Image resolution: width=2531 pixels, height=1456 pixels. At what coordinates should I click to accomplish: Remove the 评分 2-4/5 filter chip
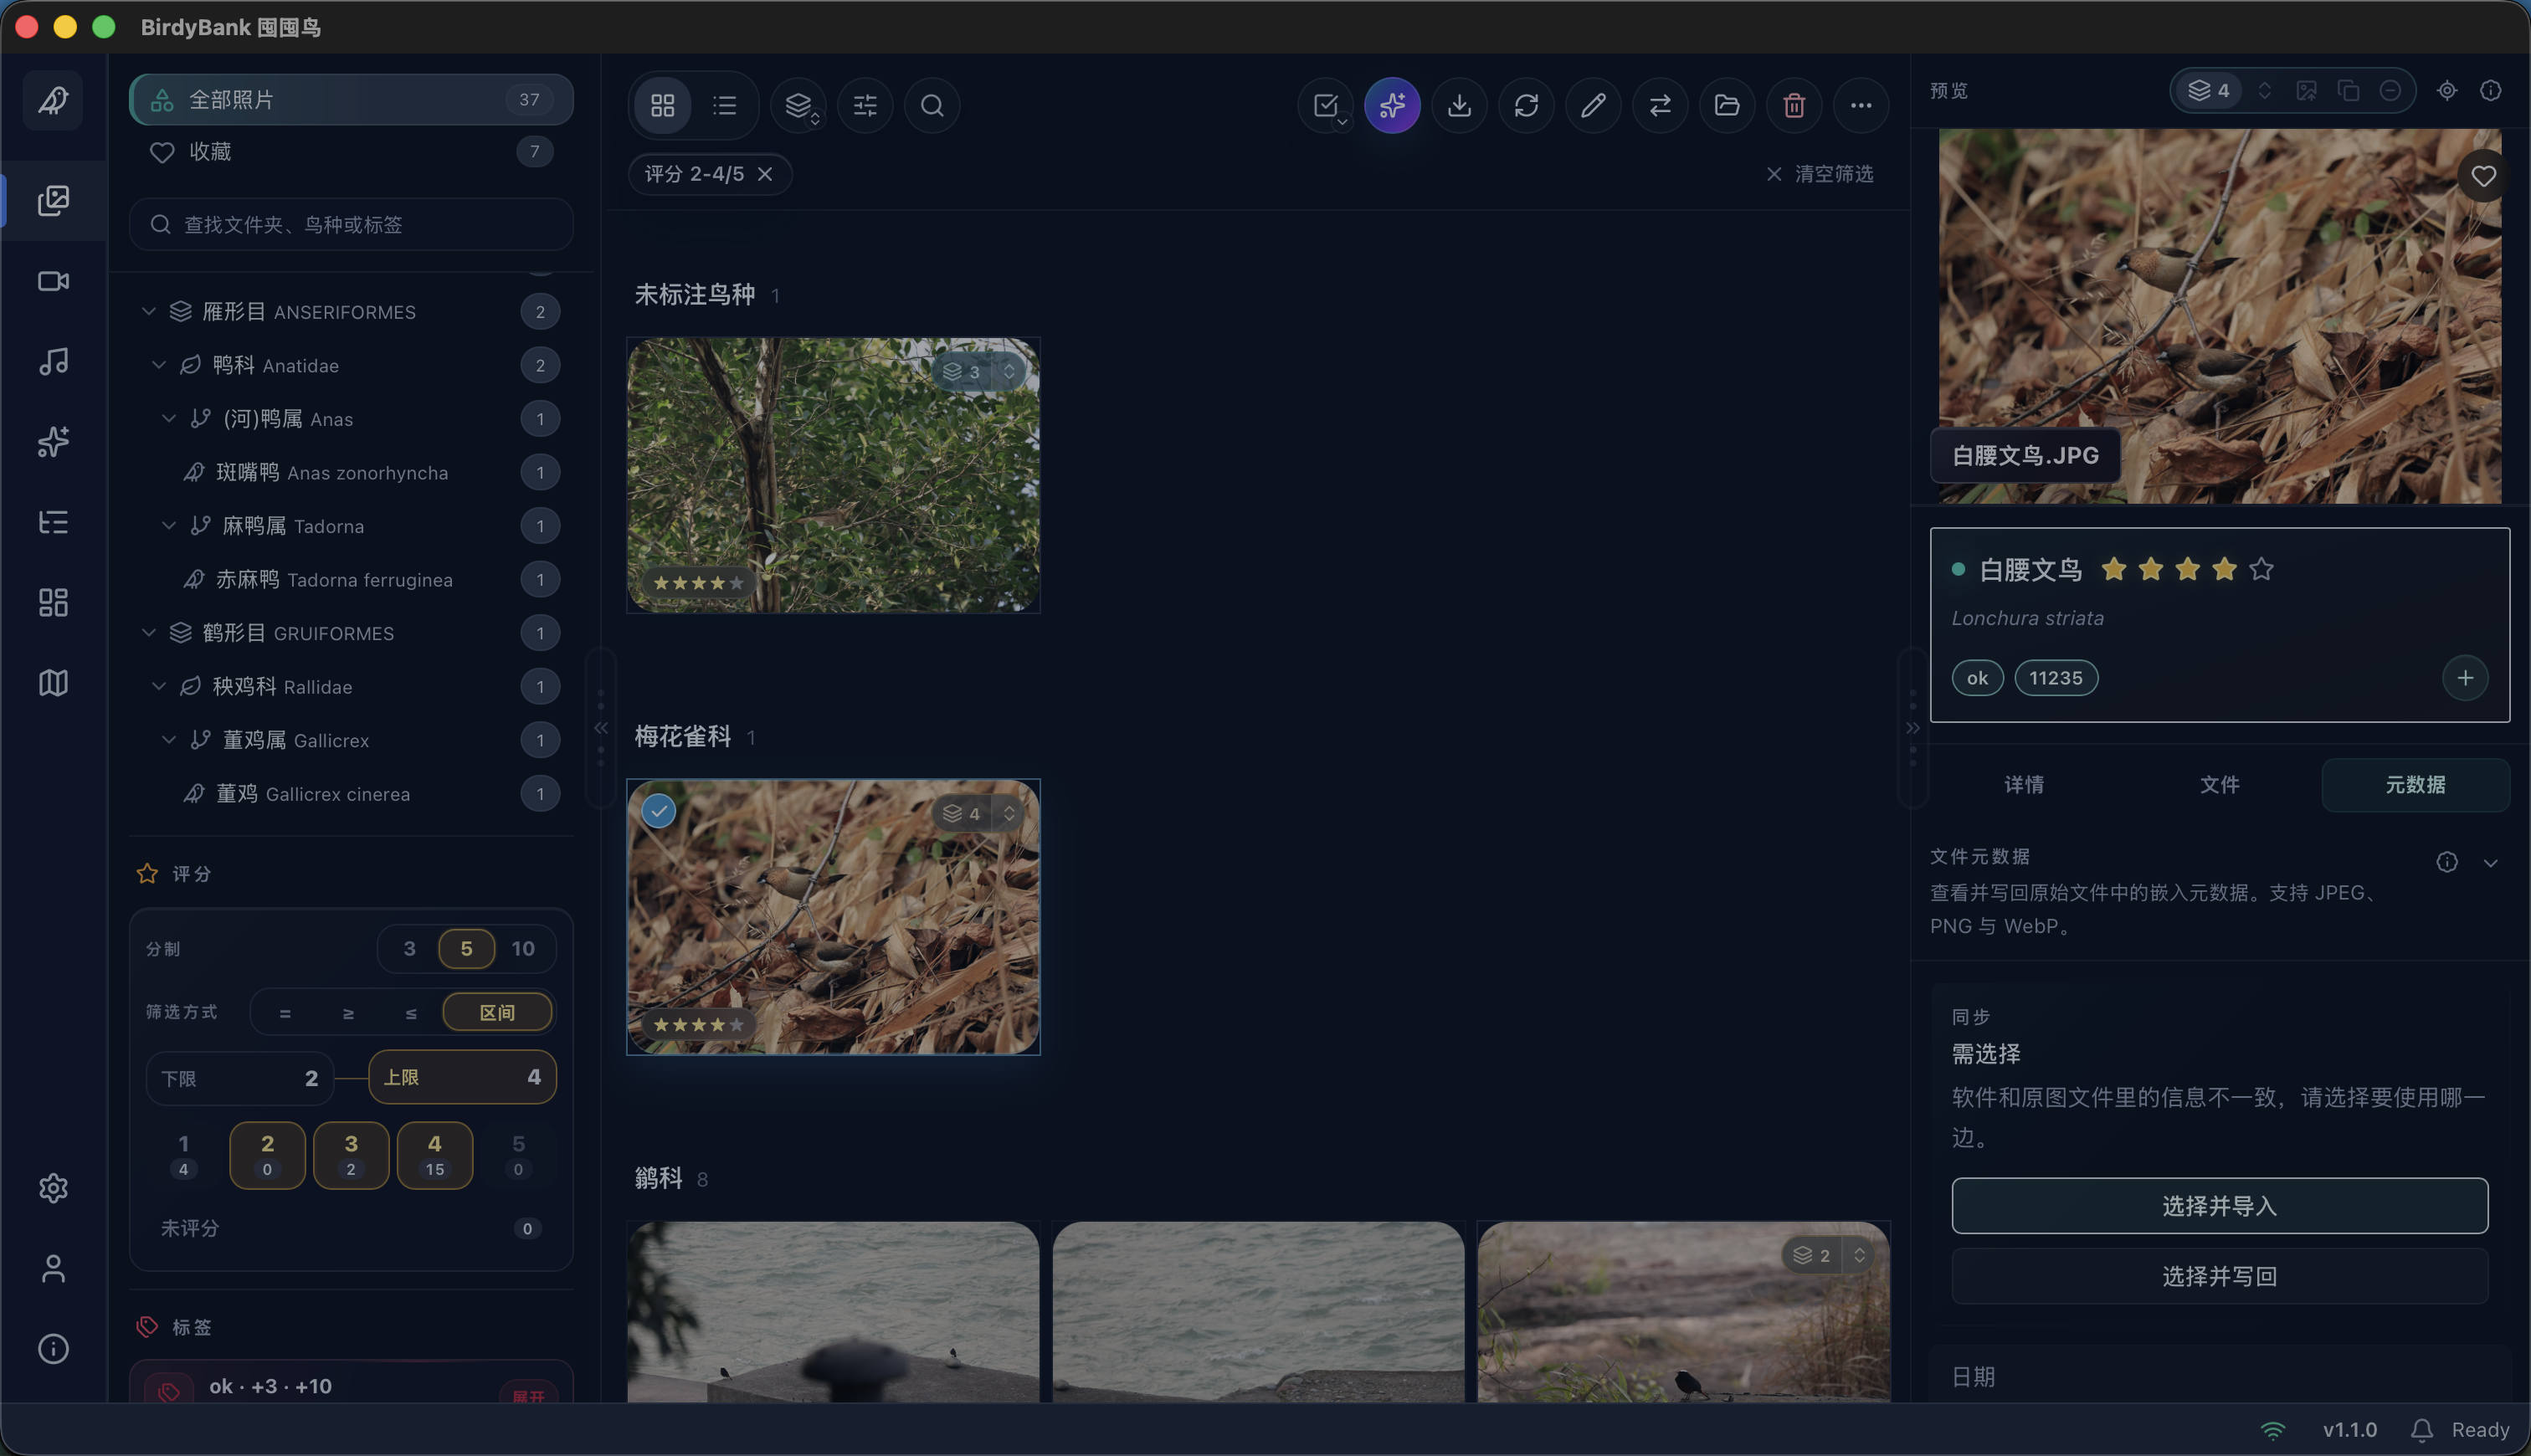point(765,174)
